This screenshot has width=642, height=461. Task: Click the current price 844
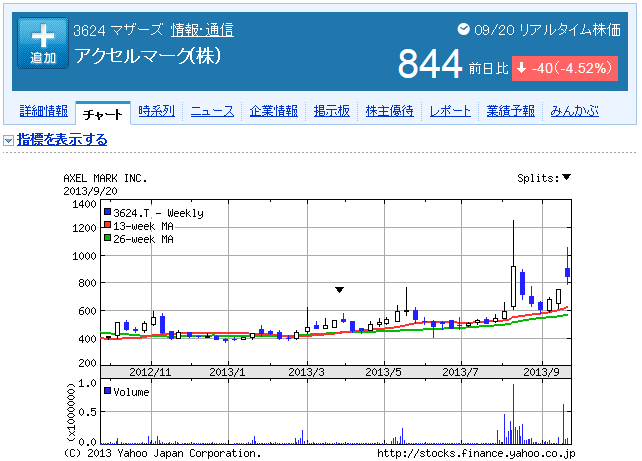(x=430, y=64)
